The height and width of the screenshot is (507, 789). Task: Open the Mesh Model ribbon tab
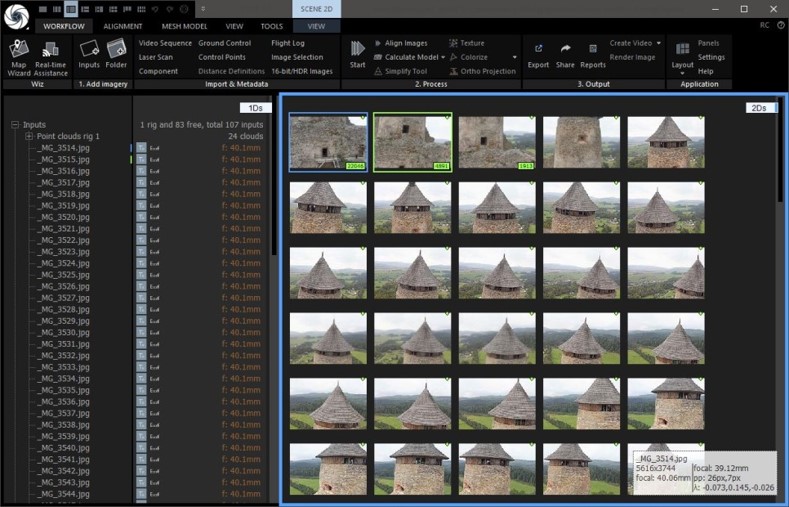coord(184,26)
